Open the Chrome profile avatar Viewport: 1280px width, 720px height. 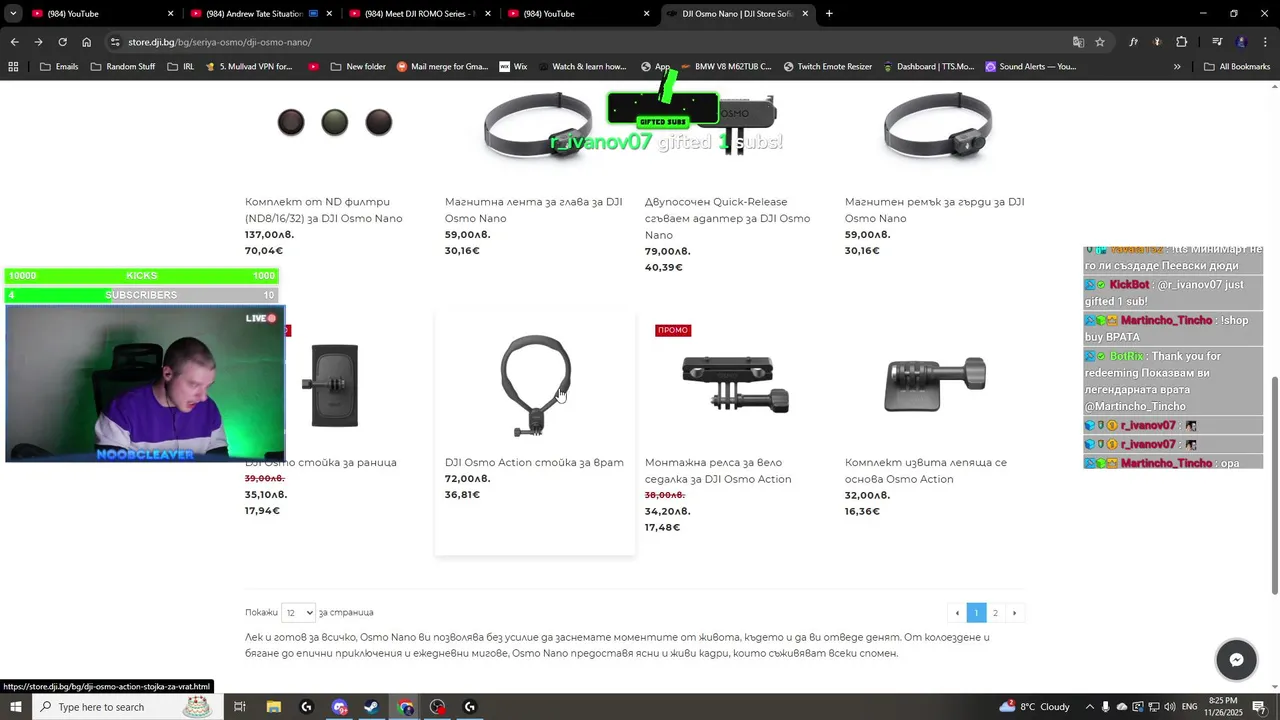(1241, 42)
